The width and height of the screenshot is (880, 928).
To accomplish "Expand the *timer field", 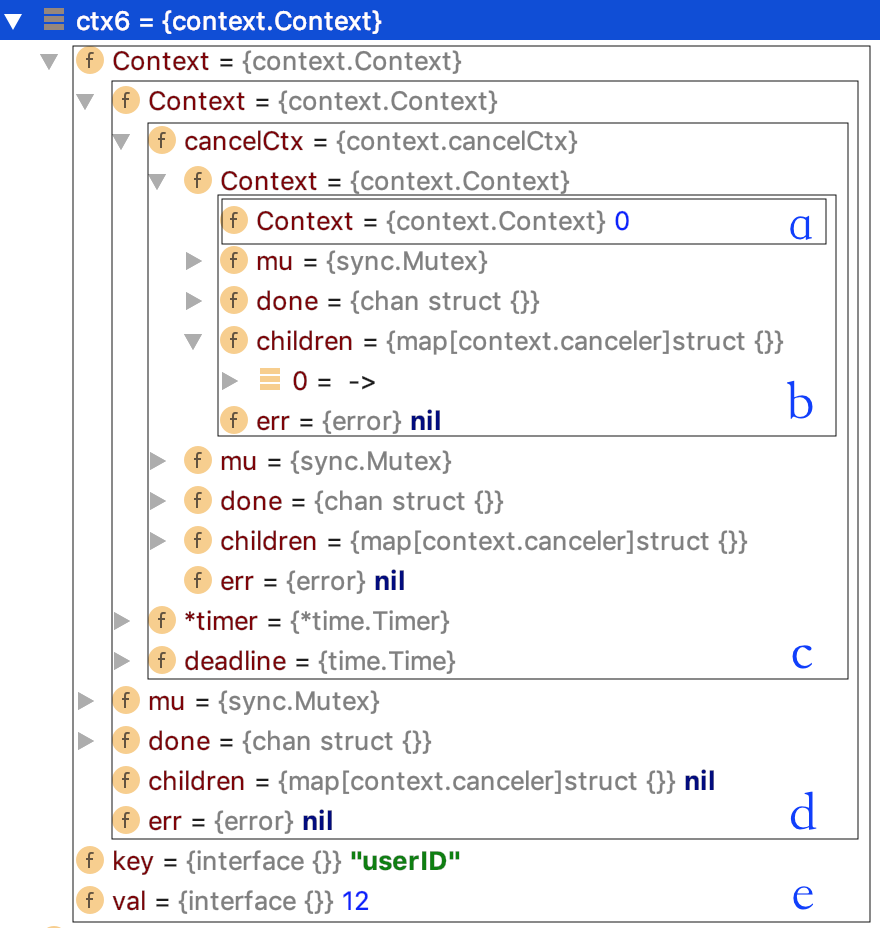I will tap(122, 621).
